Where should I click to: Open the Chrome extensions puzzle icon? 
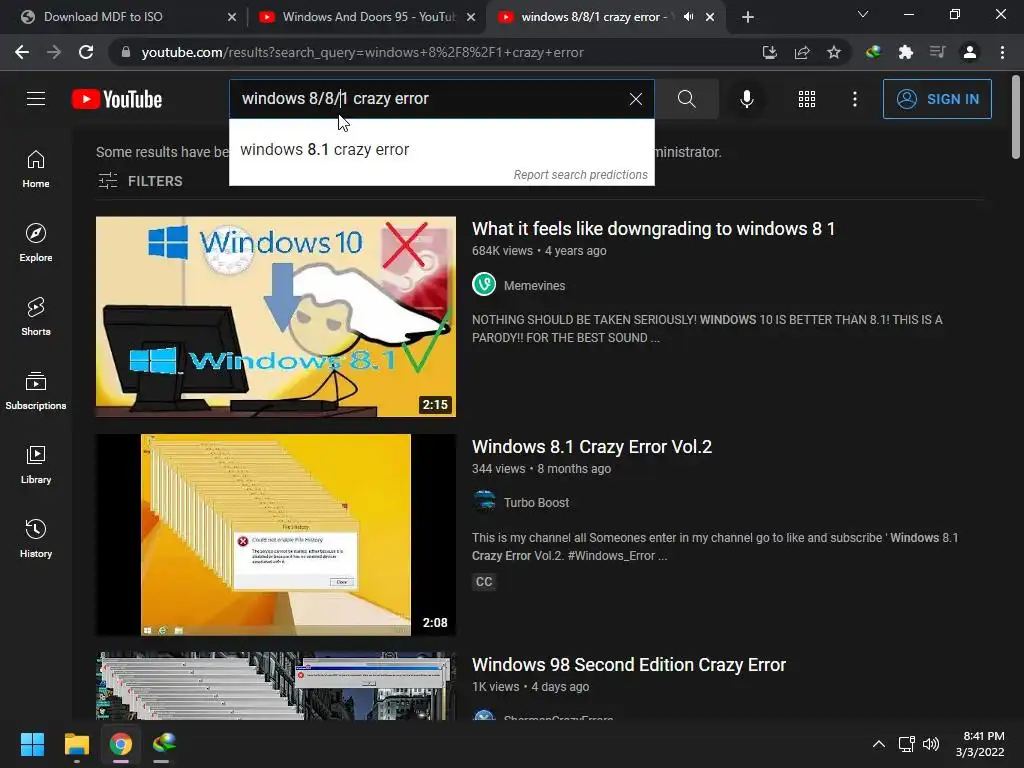click(905, 52)
